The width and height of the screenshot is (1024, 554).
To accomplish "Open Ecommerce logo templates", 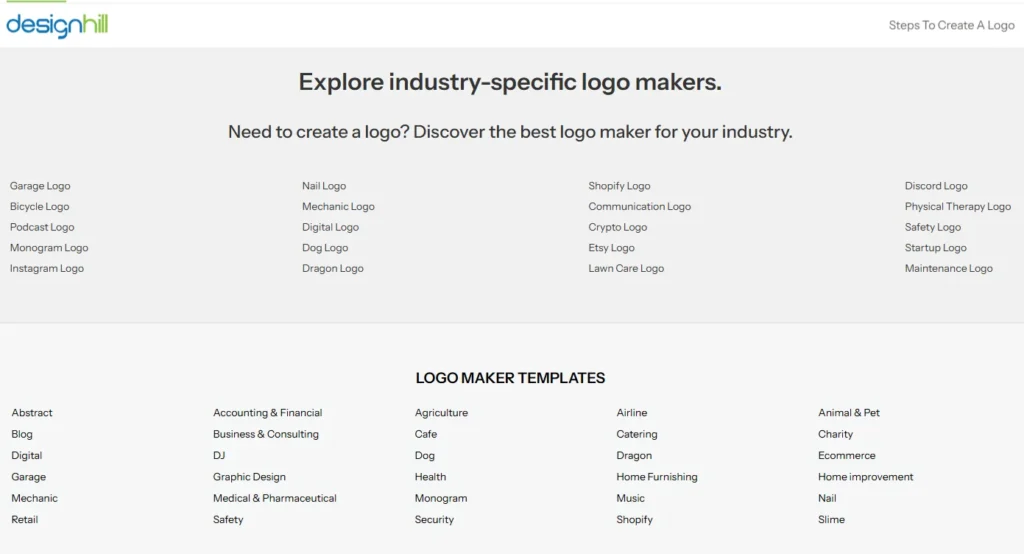I will coord(846,455).
